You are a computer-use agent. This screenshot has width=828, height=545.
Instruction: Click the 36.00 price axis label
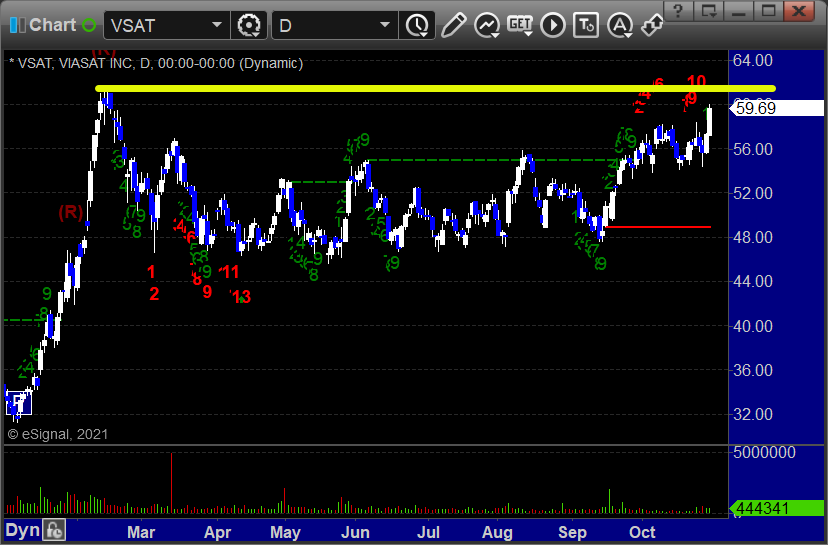click(x=752, y=370)
